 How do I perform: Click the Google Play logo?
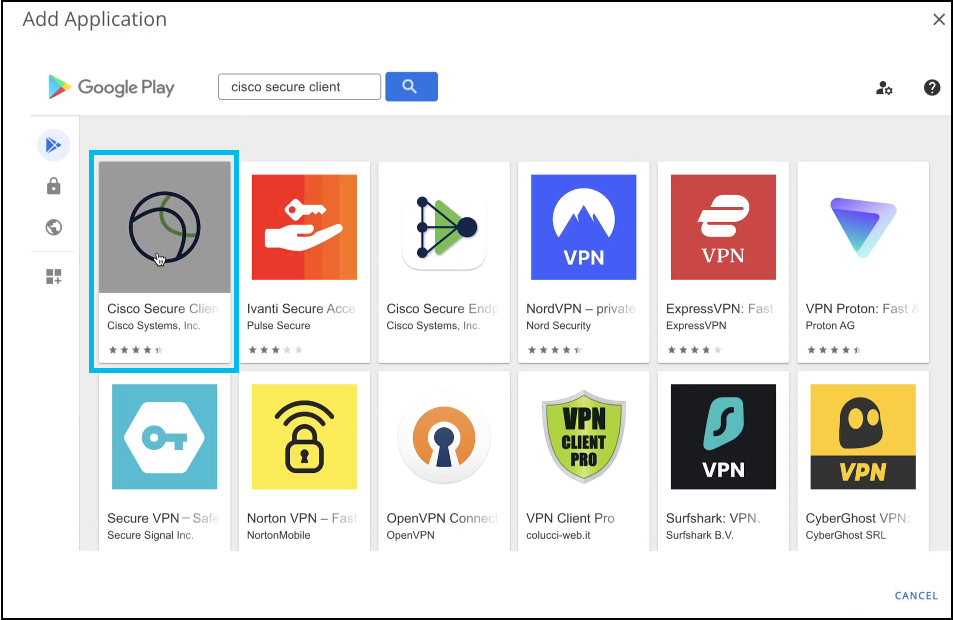(111, 87)
